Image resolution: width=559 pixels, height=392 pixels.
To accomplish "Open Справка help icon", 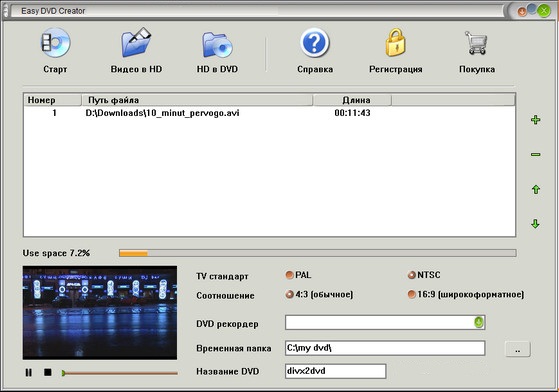I will point(314,43).
